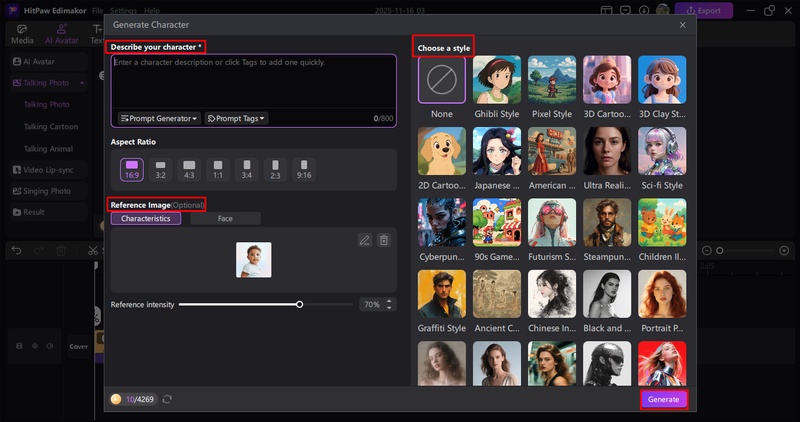Open the Settings menu
The height and width of the screenshot is (422, 800).
pos(123,11)
